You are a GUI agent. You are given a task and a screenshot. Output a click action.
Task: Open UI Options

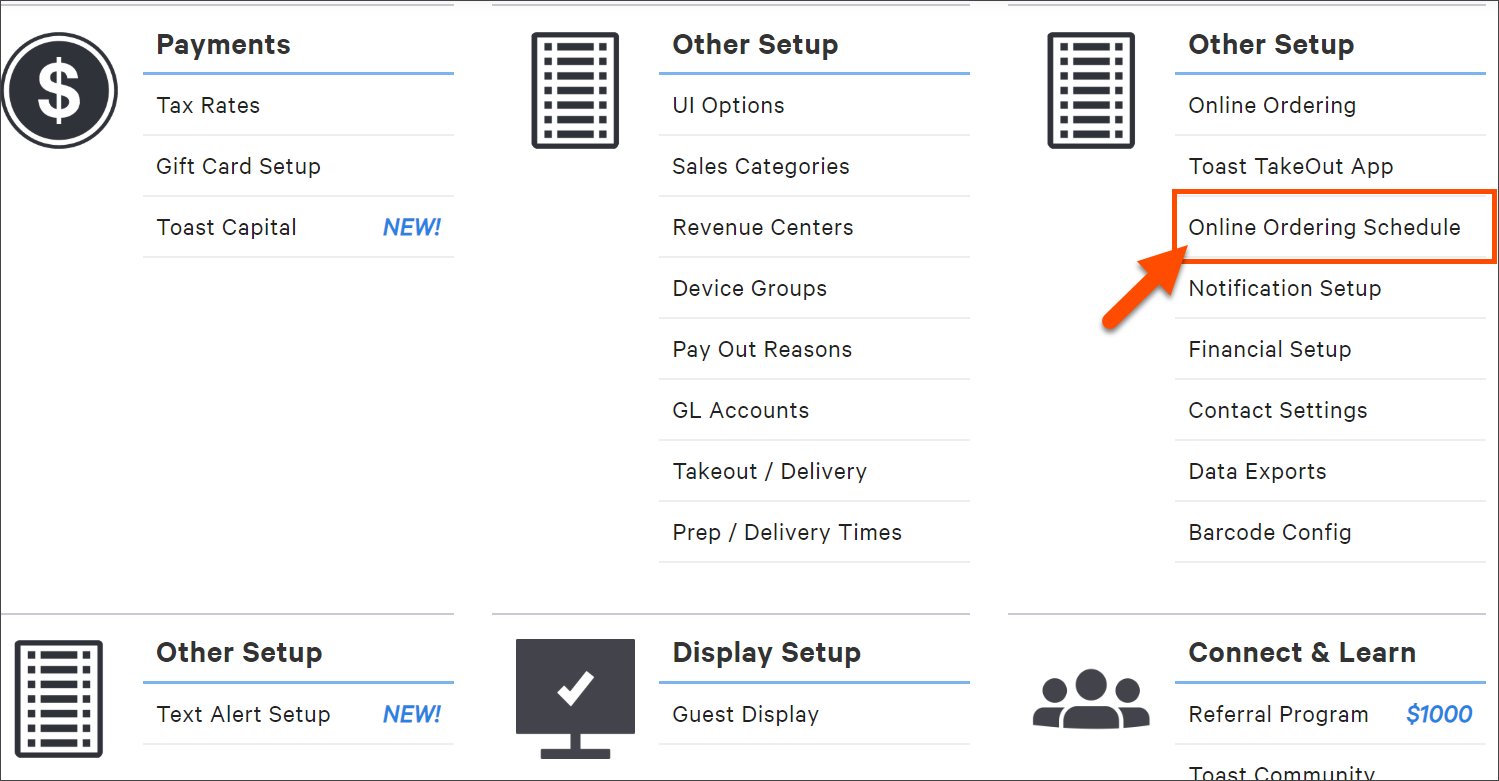tap(727, 105)
